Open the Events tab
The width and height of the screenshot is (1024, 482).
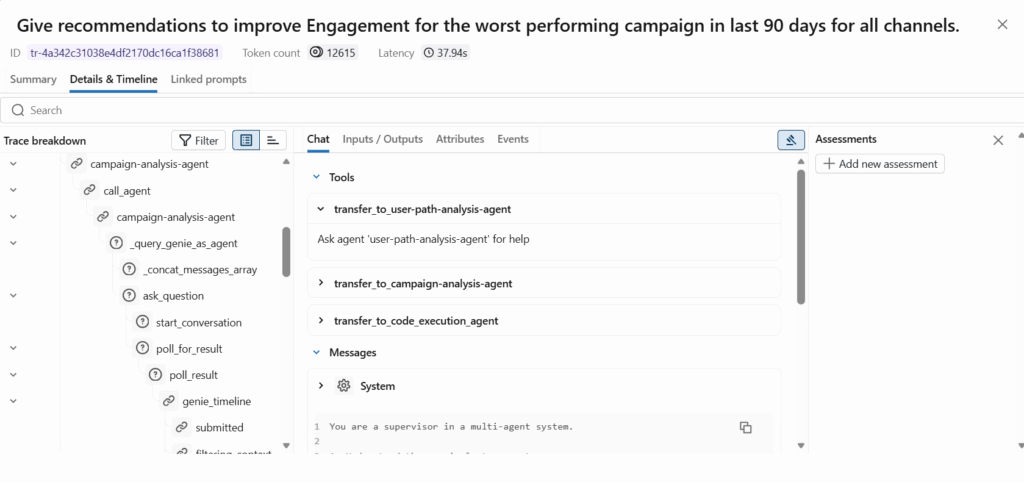point(513,139)
